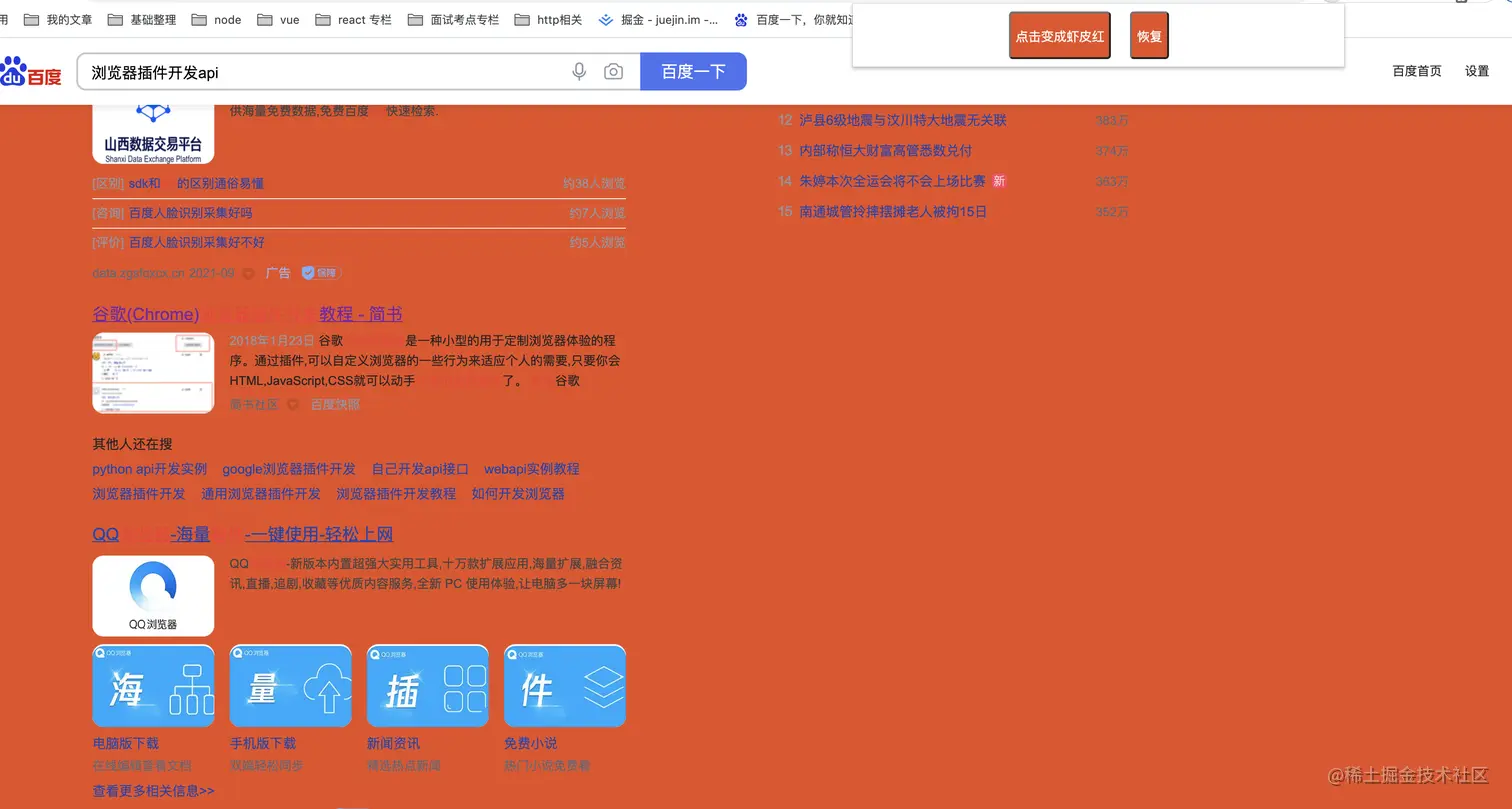
Task: Open the 基础整理 bookmark folder
Action: (141, 19)
